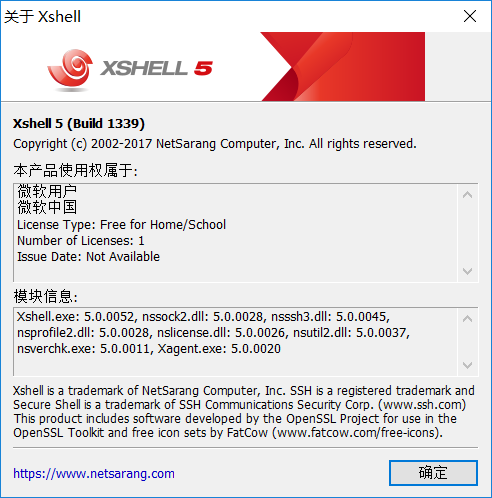Click scroll-up arrow in module info box
The image size is (492, 498).
click(468, 319)
